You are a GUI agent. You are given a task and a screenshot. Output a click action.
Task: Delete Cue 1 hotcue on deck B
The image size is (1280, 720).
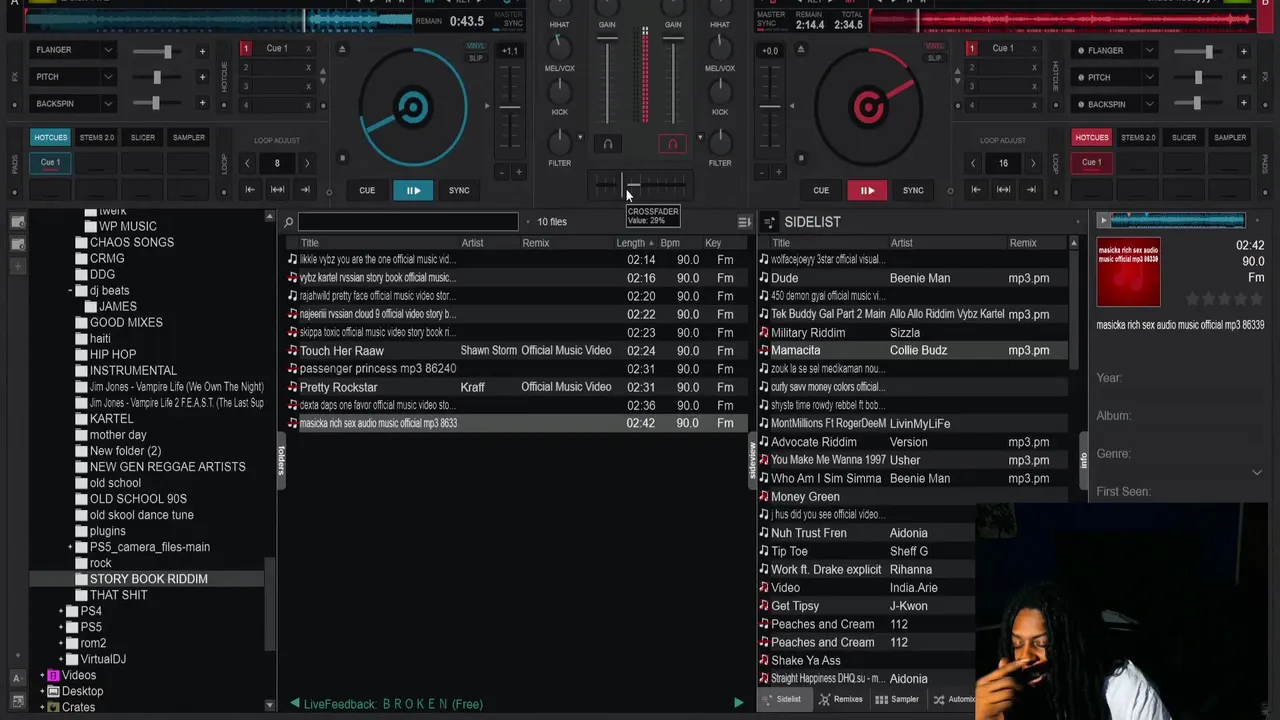click(1034, 49)
